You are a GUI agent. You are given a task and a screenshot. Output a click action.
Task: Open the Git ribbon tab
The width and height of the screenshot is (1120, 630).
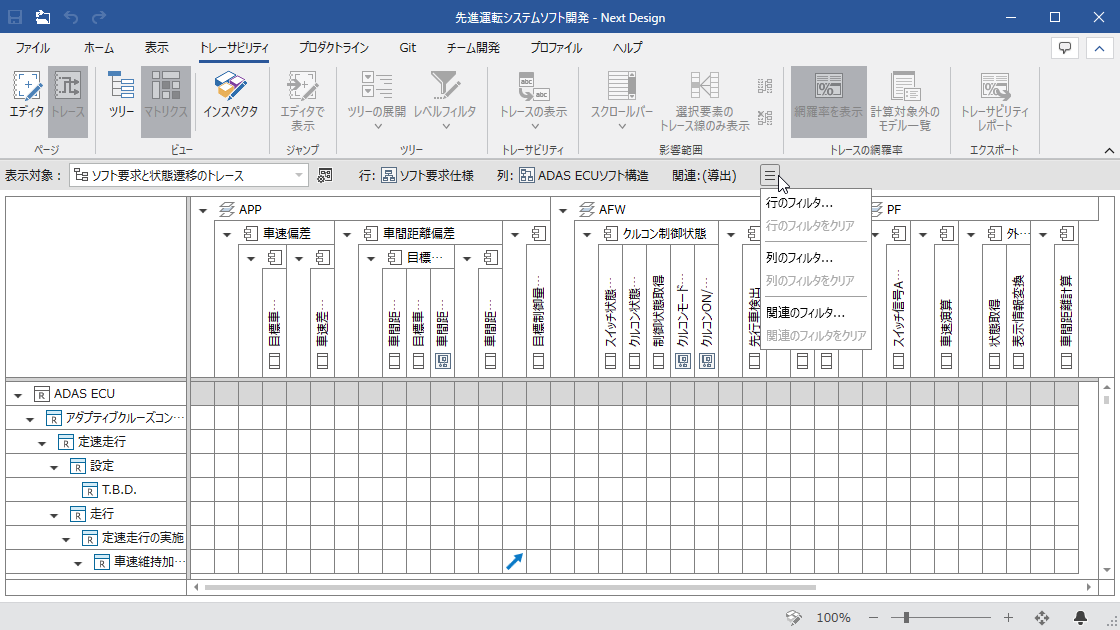(x=408, y=48)
